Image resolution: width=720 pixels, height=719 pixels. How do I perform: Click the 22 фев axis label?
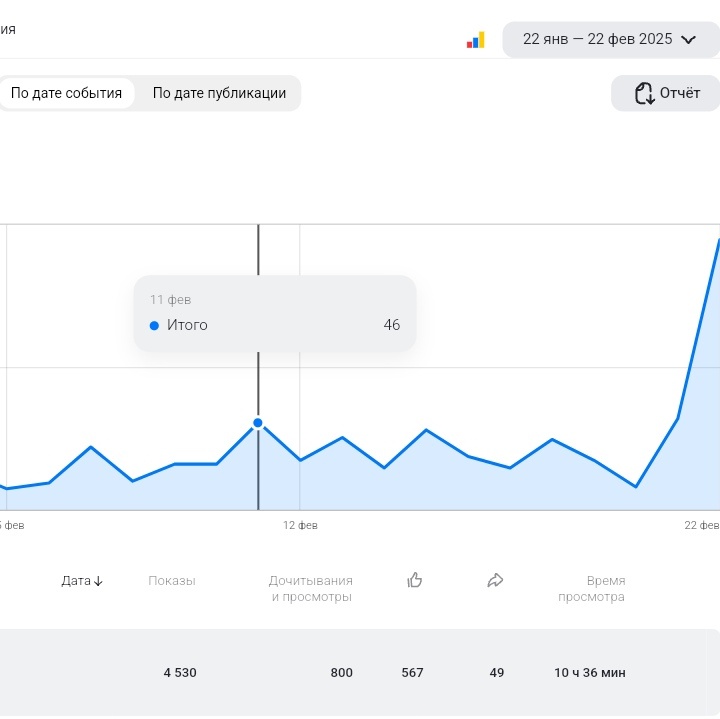[x=702, y=525]
